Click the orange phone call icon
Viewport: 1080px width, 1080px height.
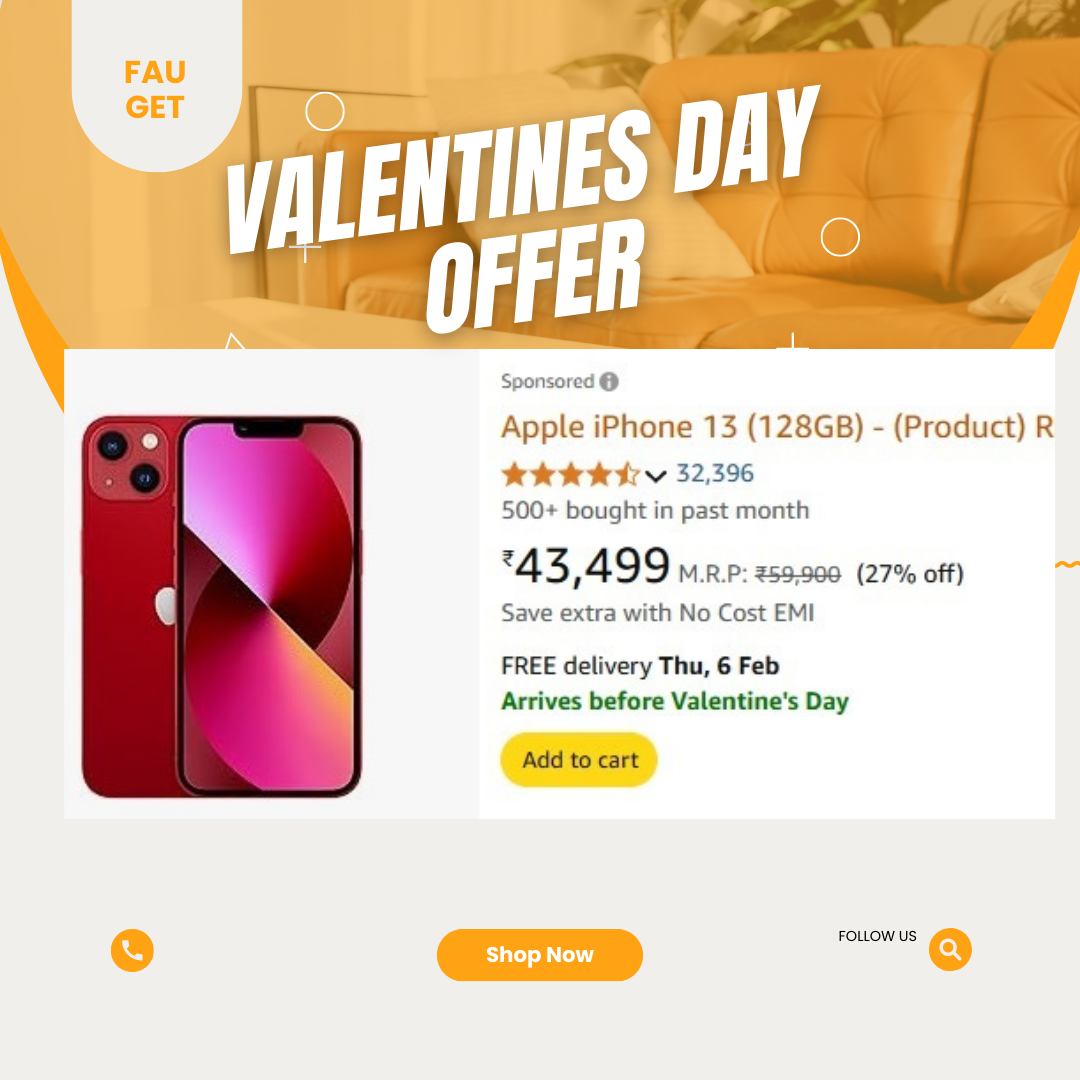[132, 951]
